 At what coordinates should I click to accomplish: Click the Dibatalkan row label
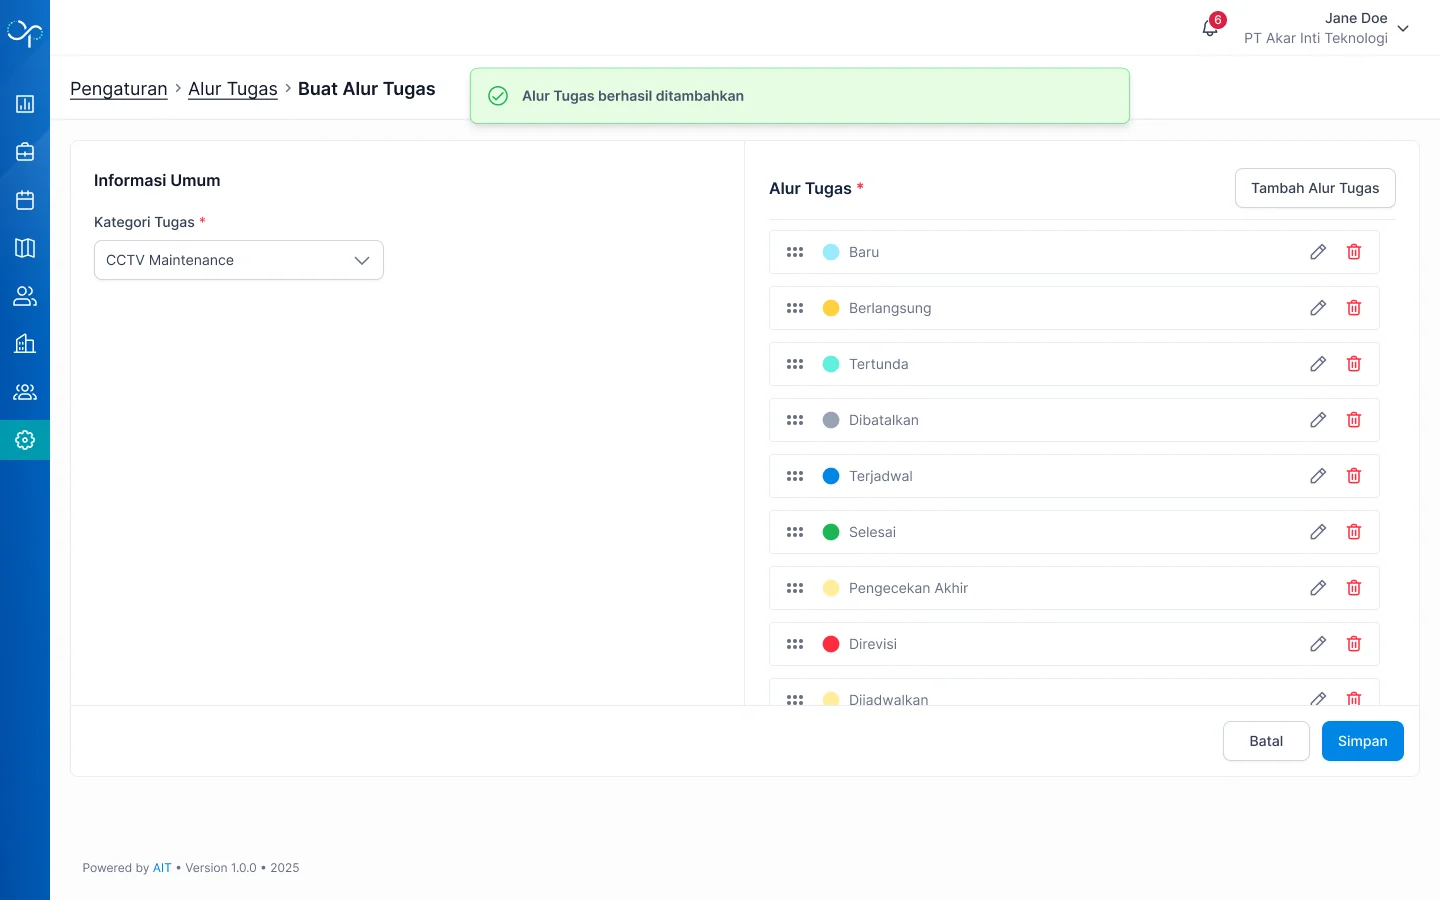884,420
